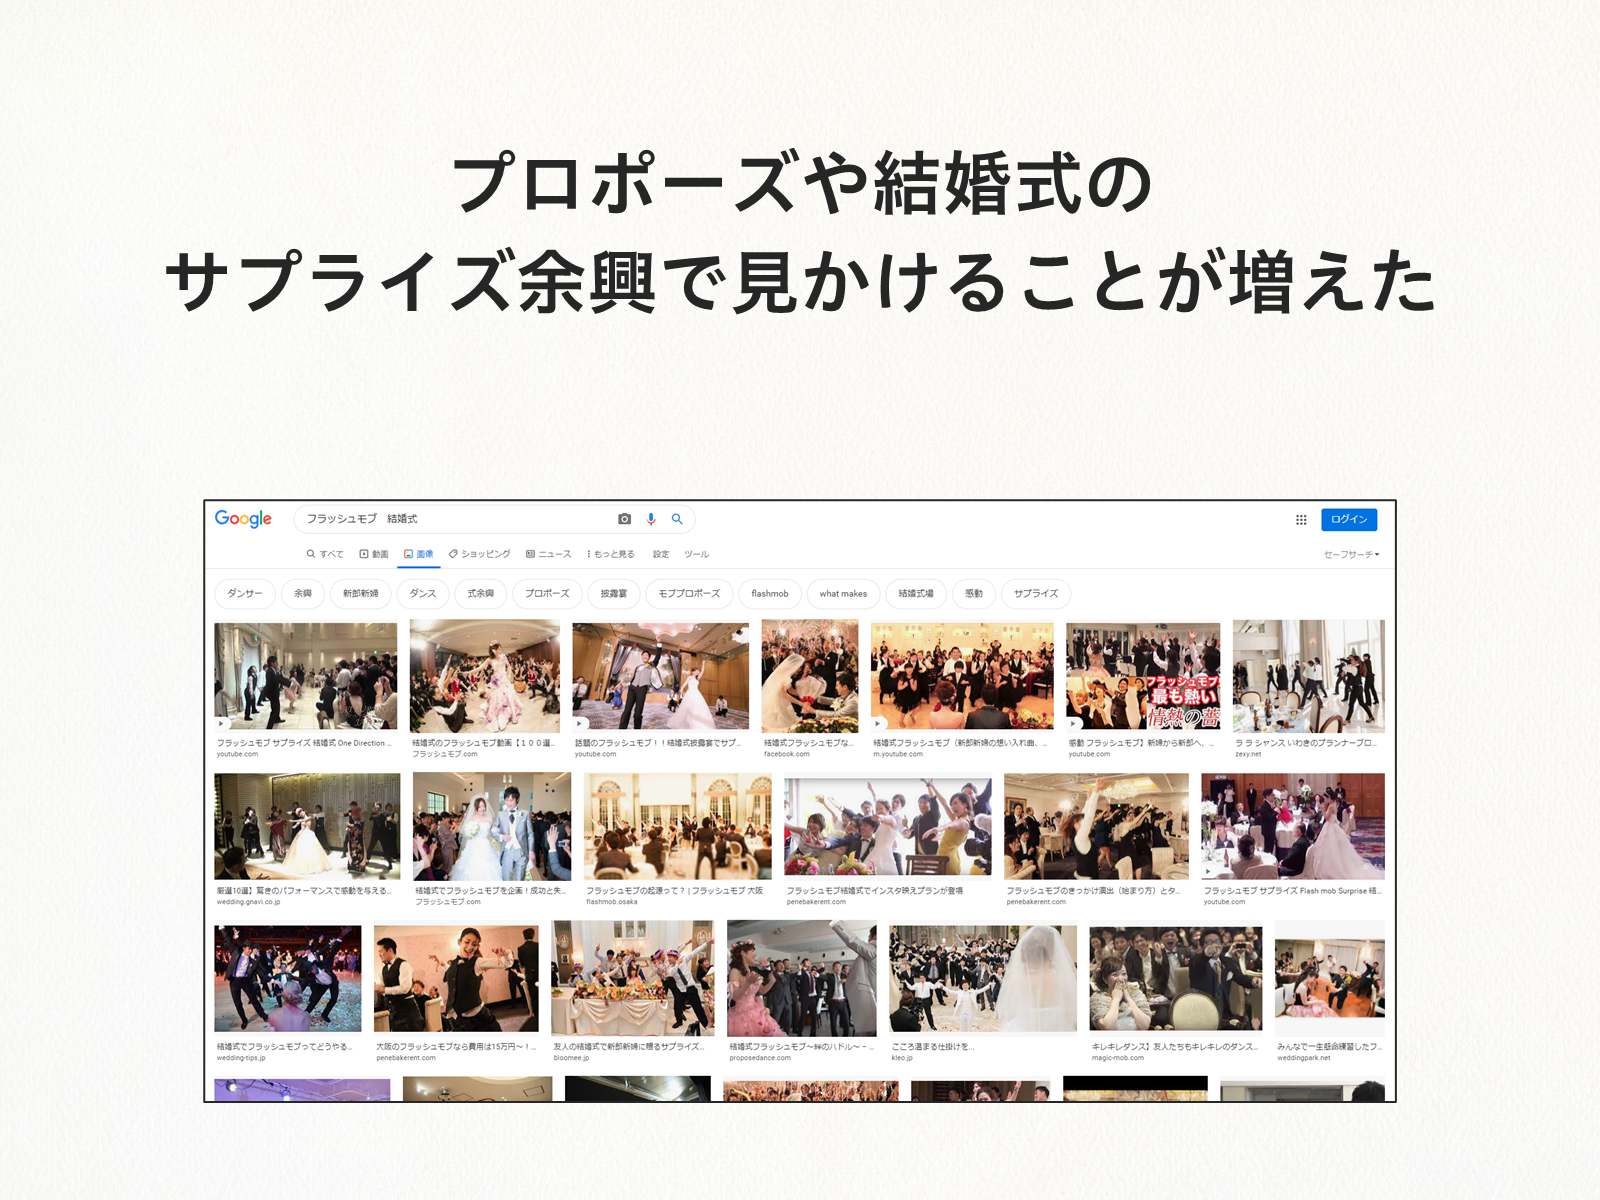Open zexy.net ララシャンス thumbnail
This screenshot has height=1200, width=1600.
1309,676
